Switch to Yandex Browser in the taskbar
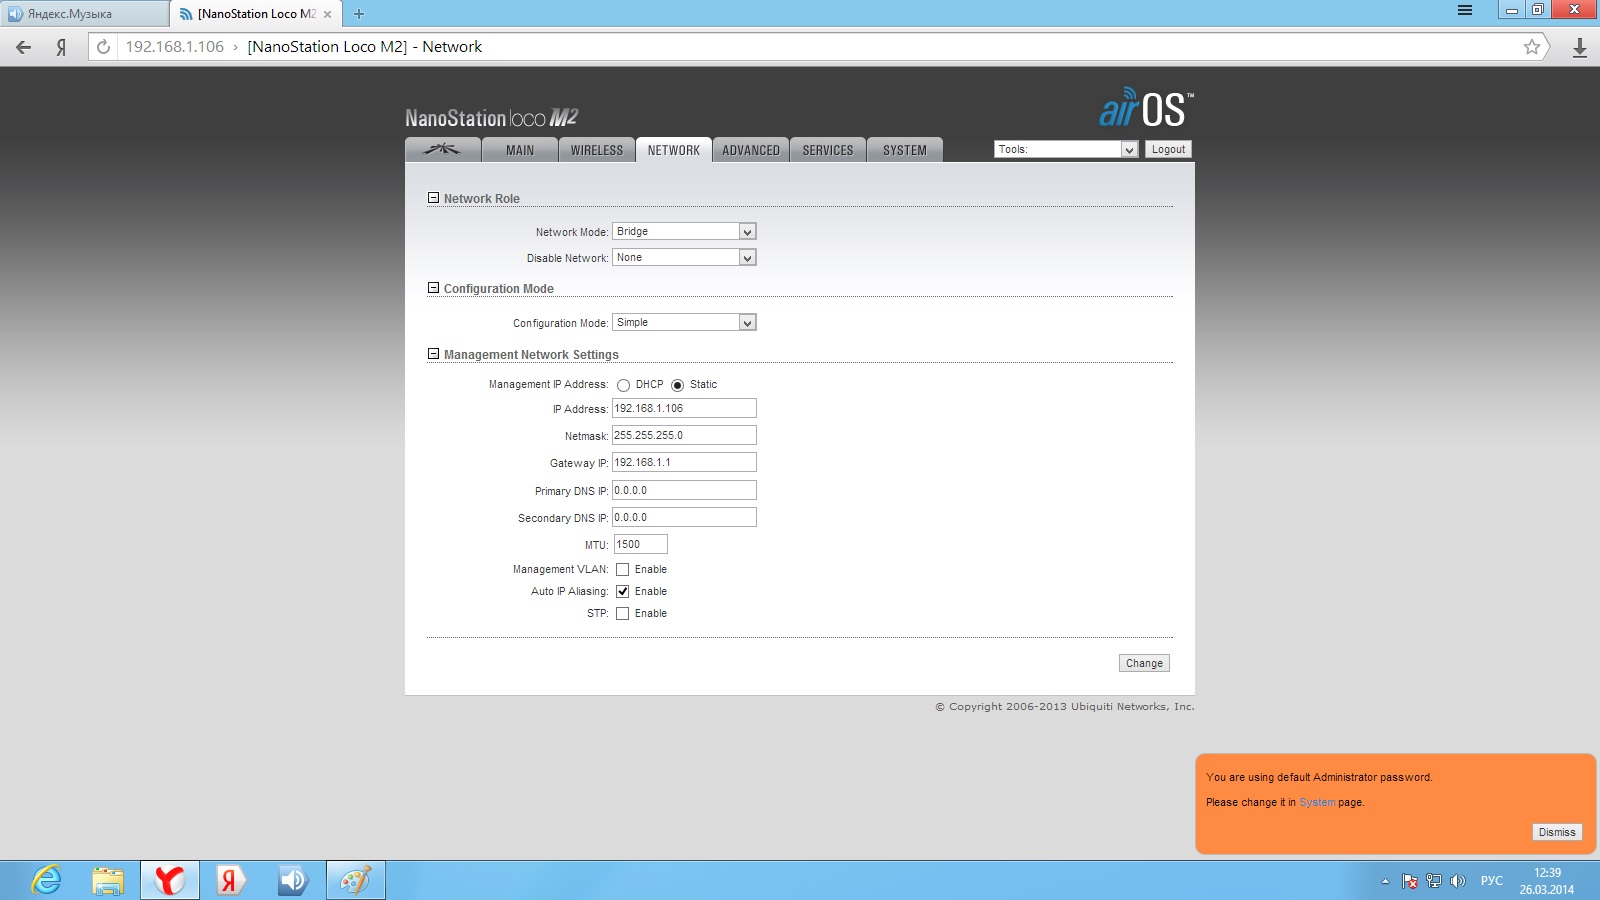 tap(170, 880)
